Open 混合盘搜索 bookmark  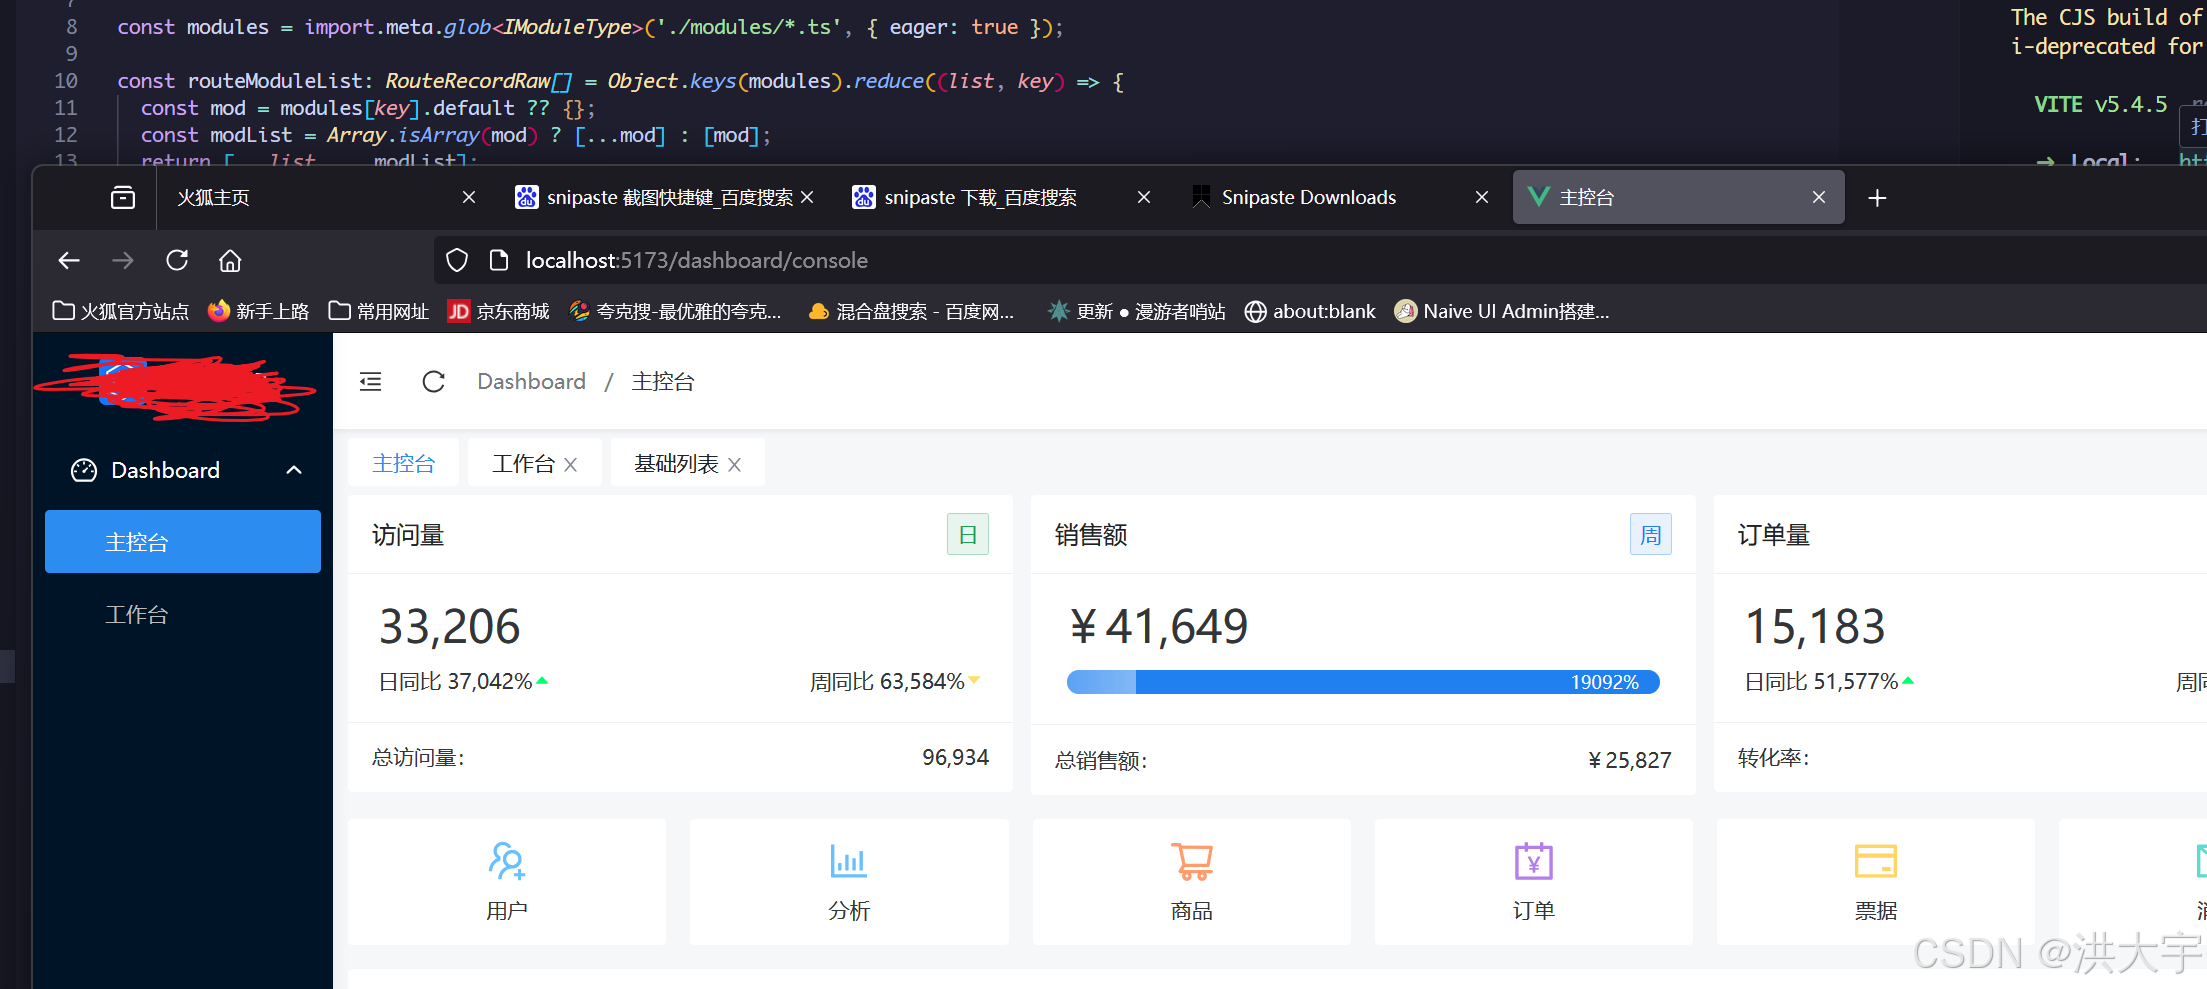coord(911,311)
